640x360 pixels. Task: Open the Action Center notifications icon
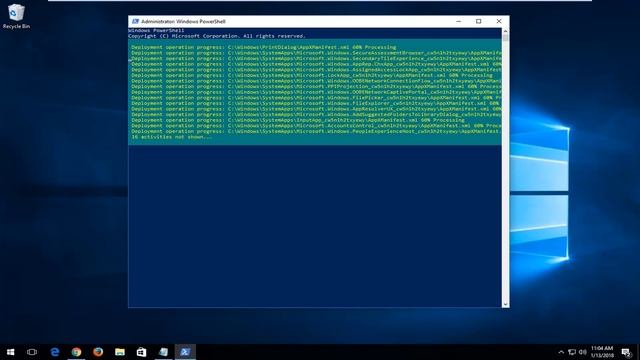[626, 352]
